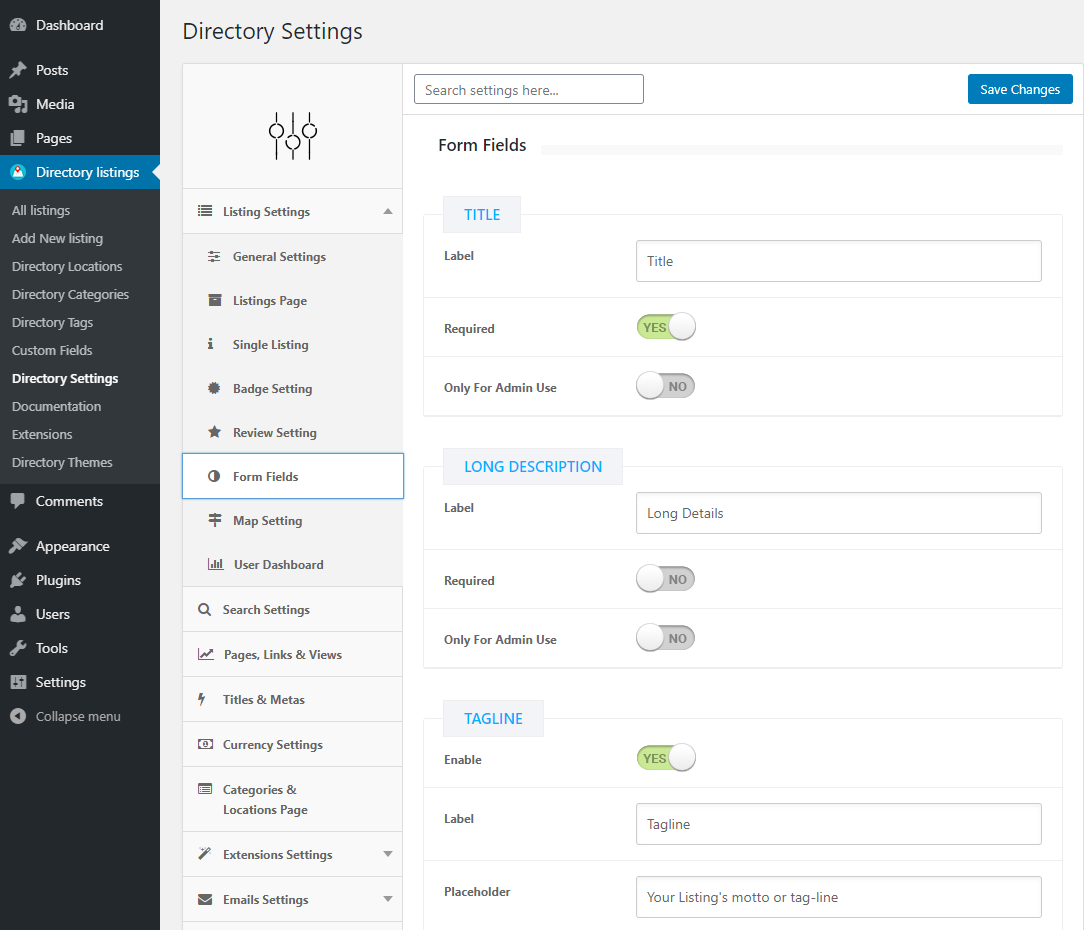Open Directory Themes submenu link

coord(62,462)
